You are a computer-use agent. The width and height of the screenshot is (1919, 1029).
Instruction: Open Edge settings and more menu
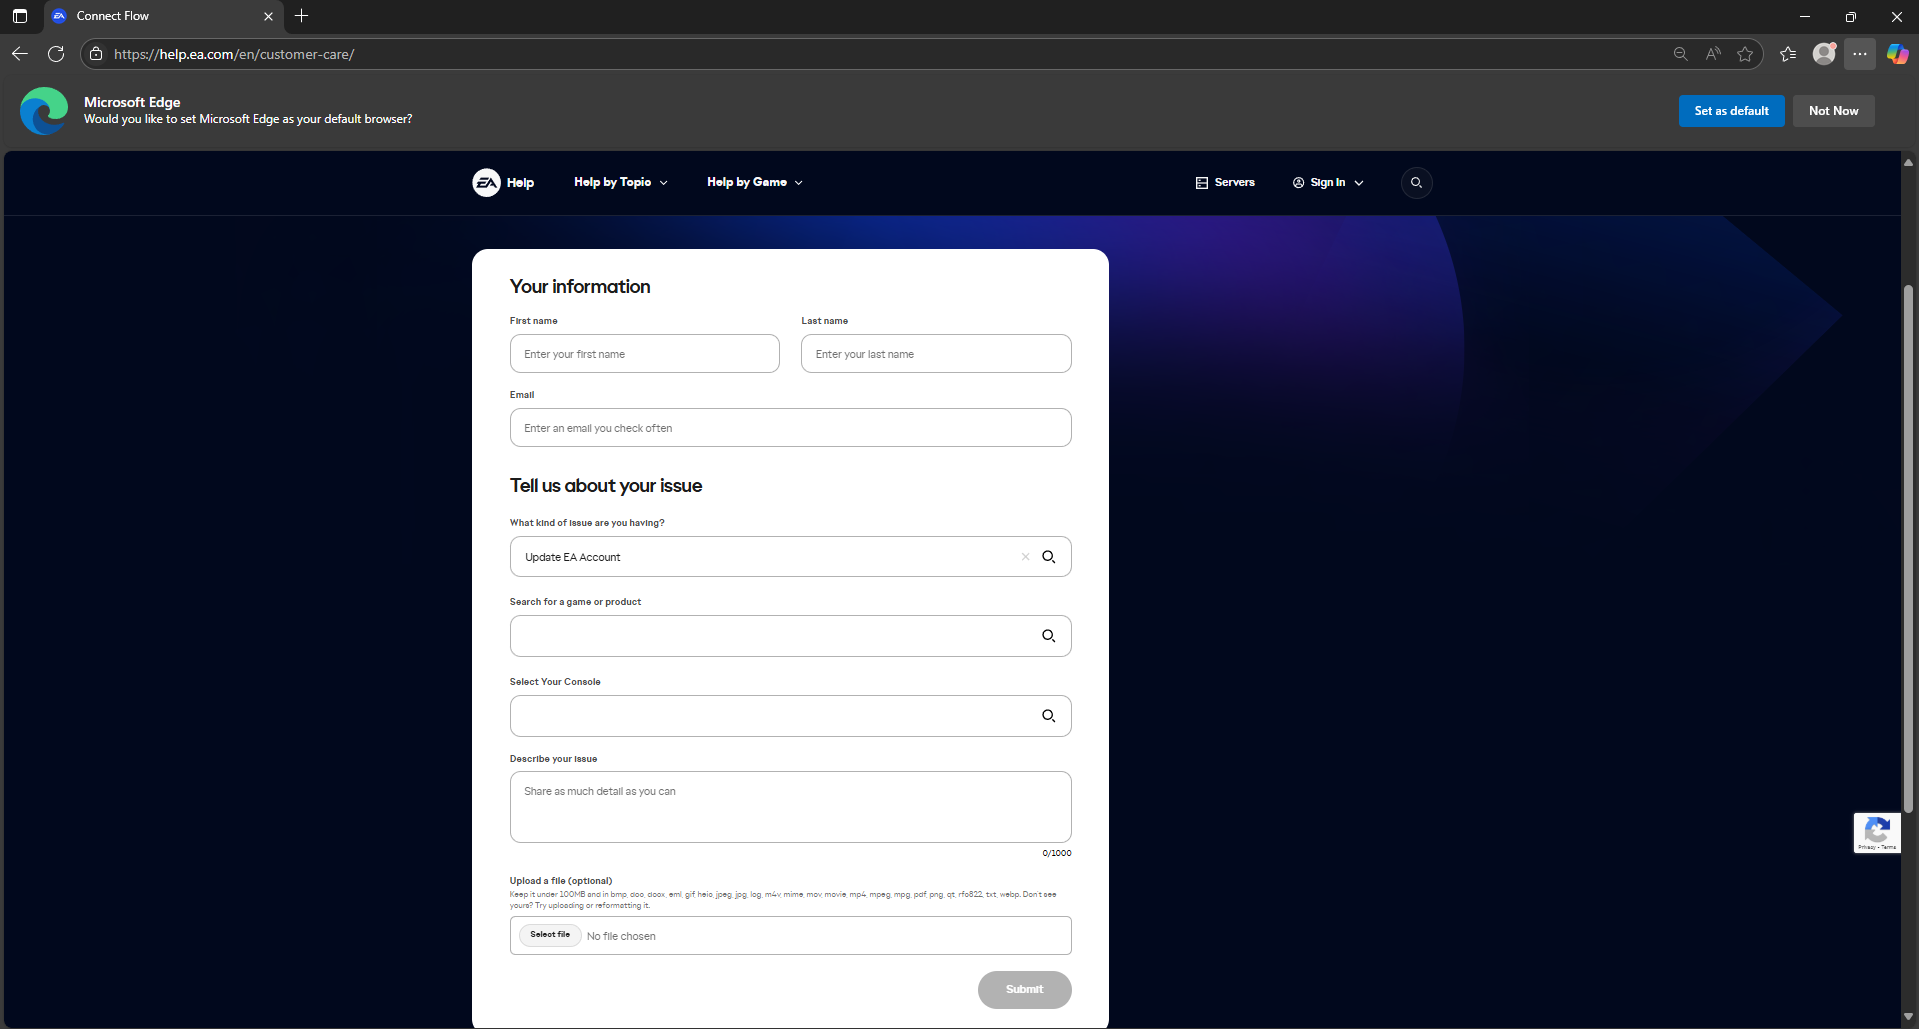[x=1860, y=54]
